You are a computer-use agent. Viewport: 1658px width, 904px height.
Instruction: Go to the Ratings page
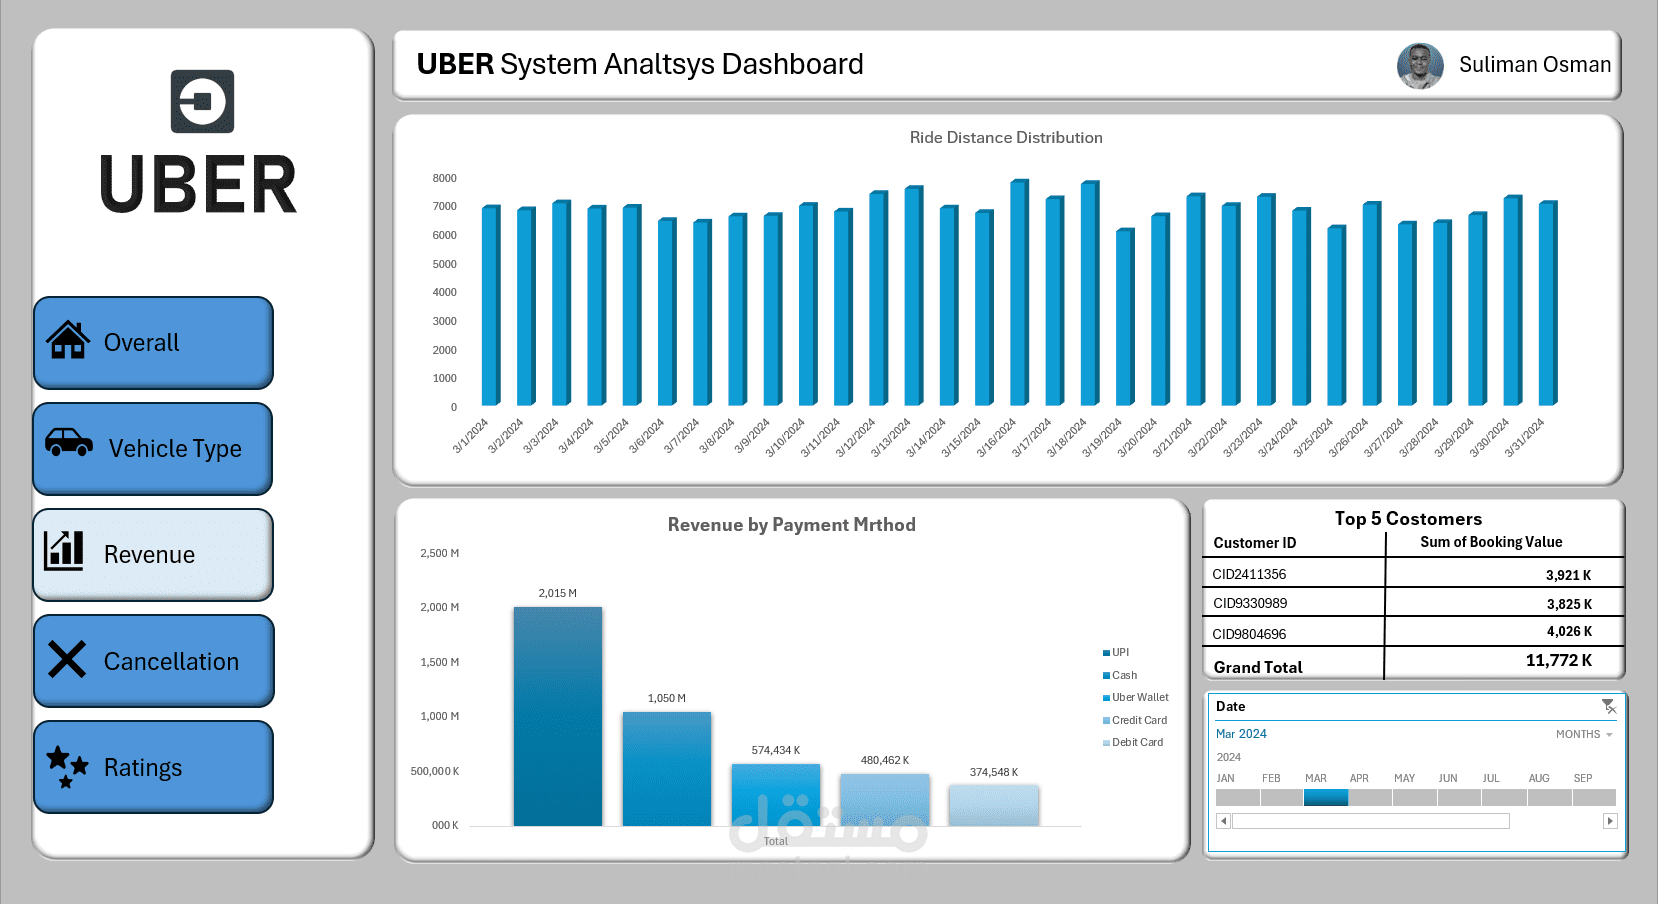(153, 767)
